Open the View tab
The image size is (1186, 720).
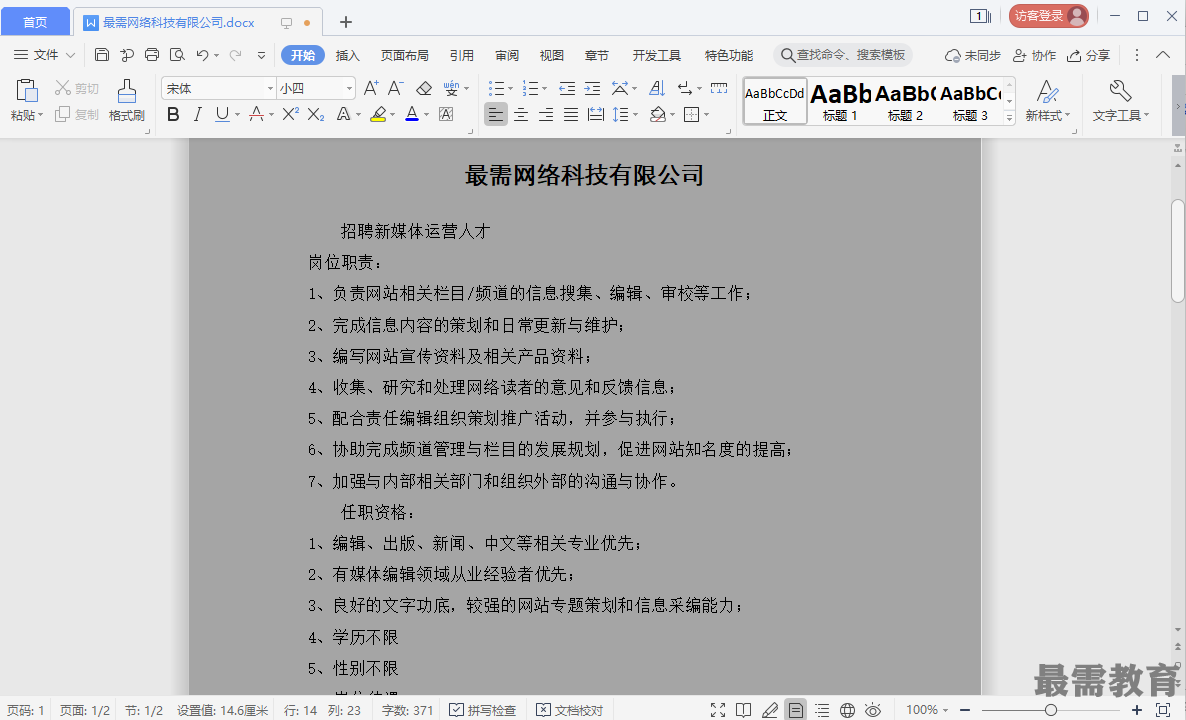[x=551, y=55]
